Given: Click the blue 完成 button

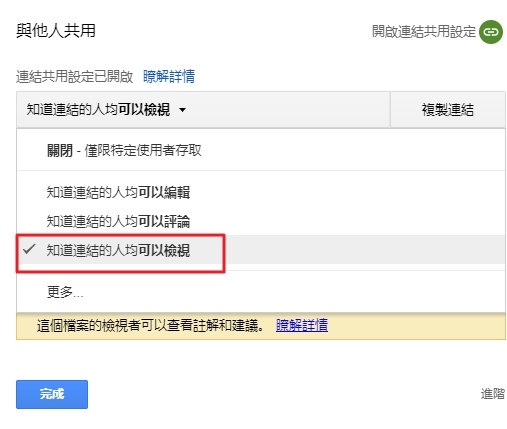Looking at the screenshot, I should 52,394.
